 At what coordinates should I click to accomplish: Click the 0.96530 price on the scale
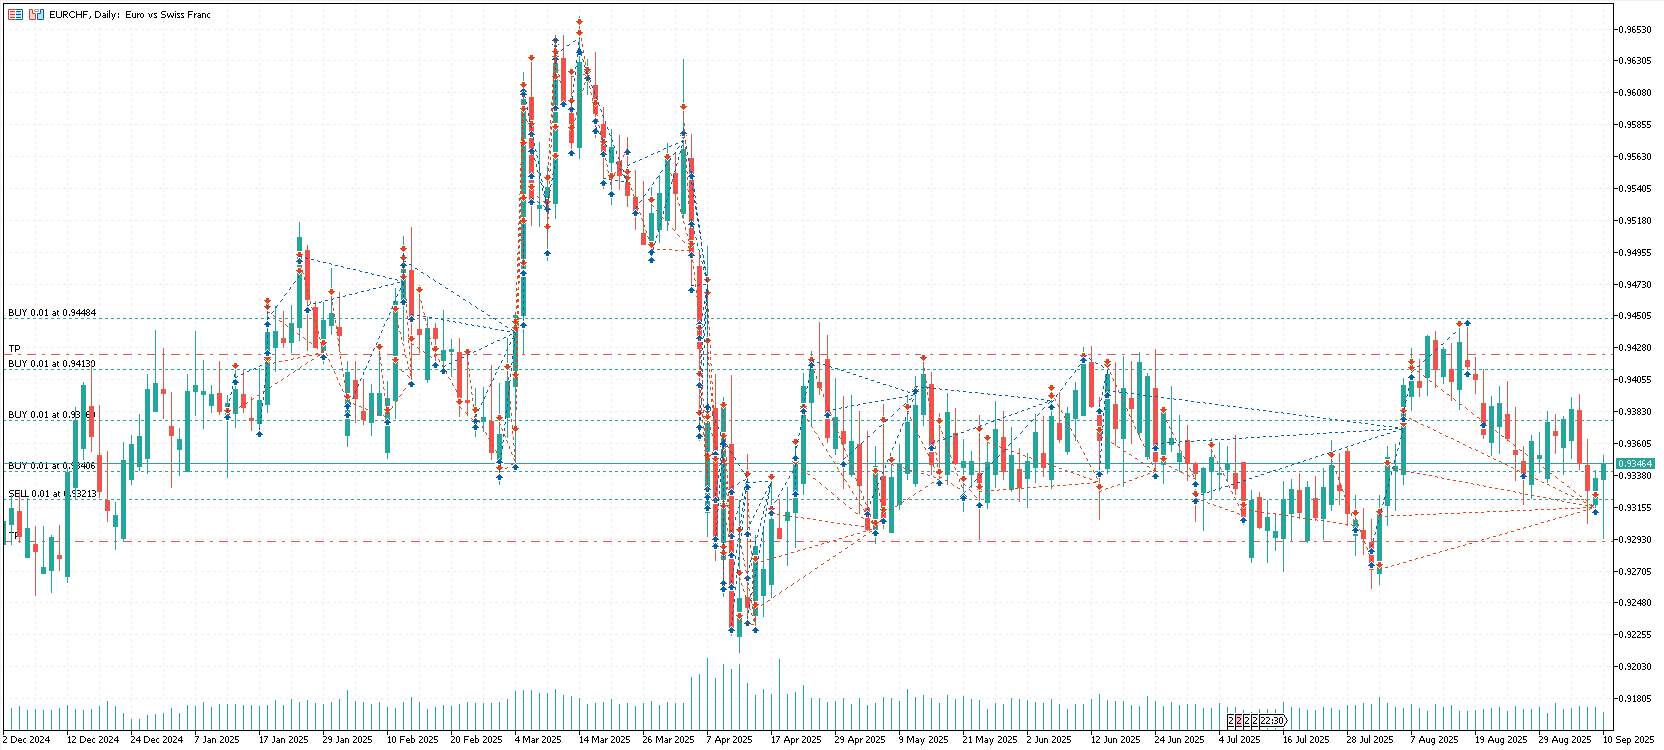click(1635, 30)
